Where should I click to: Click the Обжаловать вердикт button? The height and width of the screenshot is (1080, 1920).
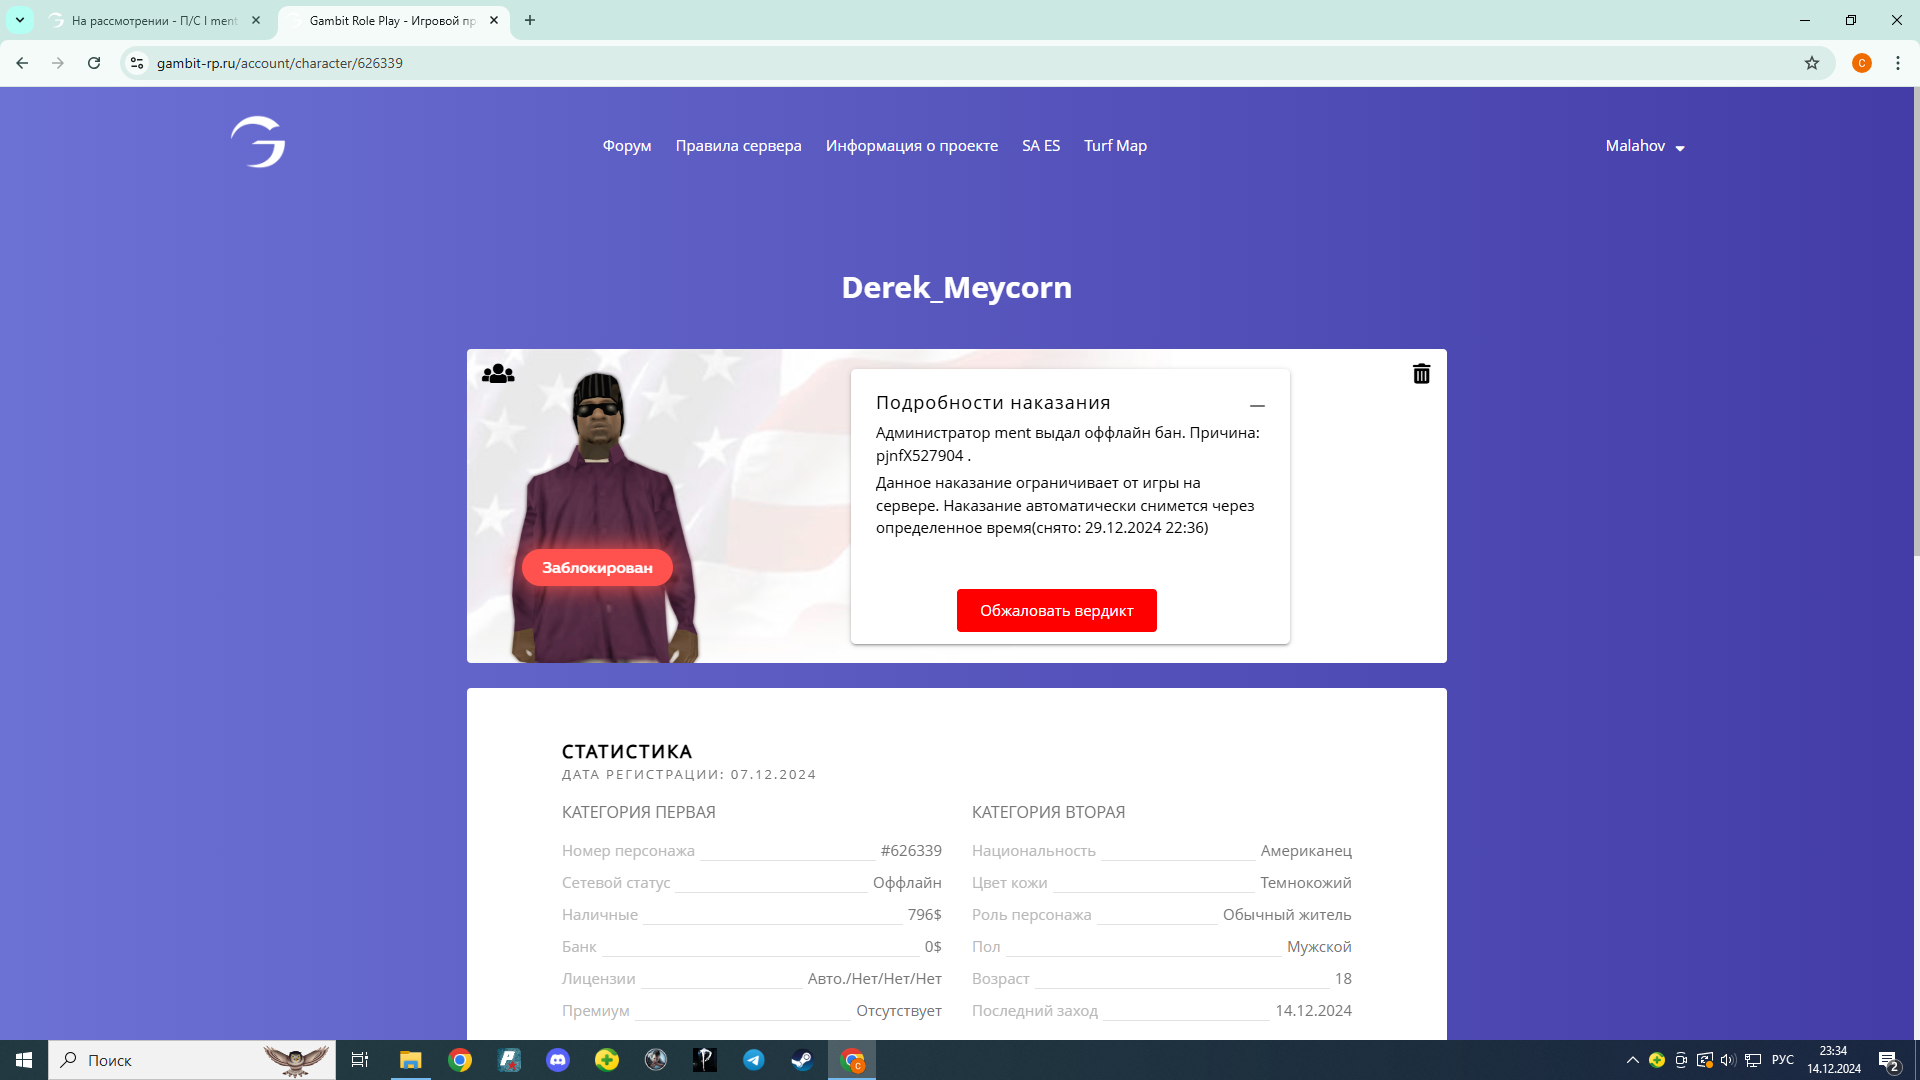[x=1056, y=610]
